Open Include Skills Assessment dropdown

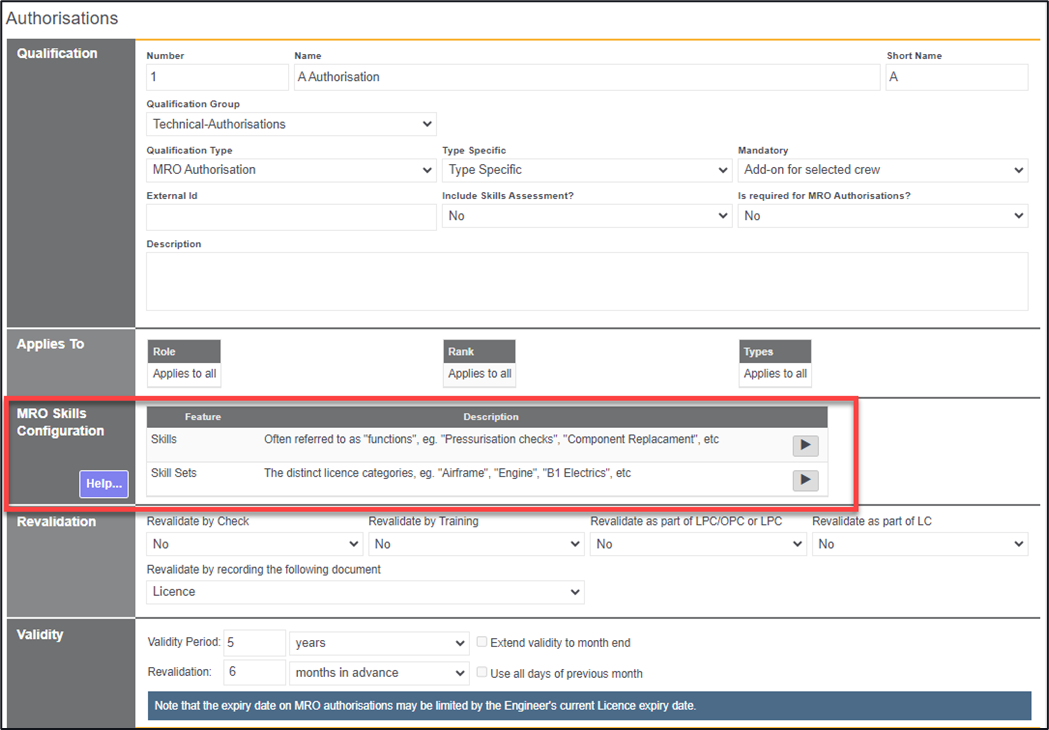(587, 216)
